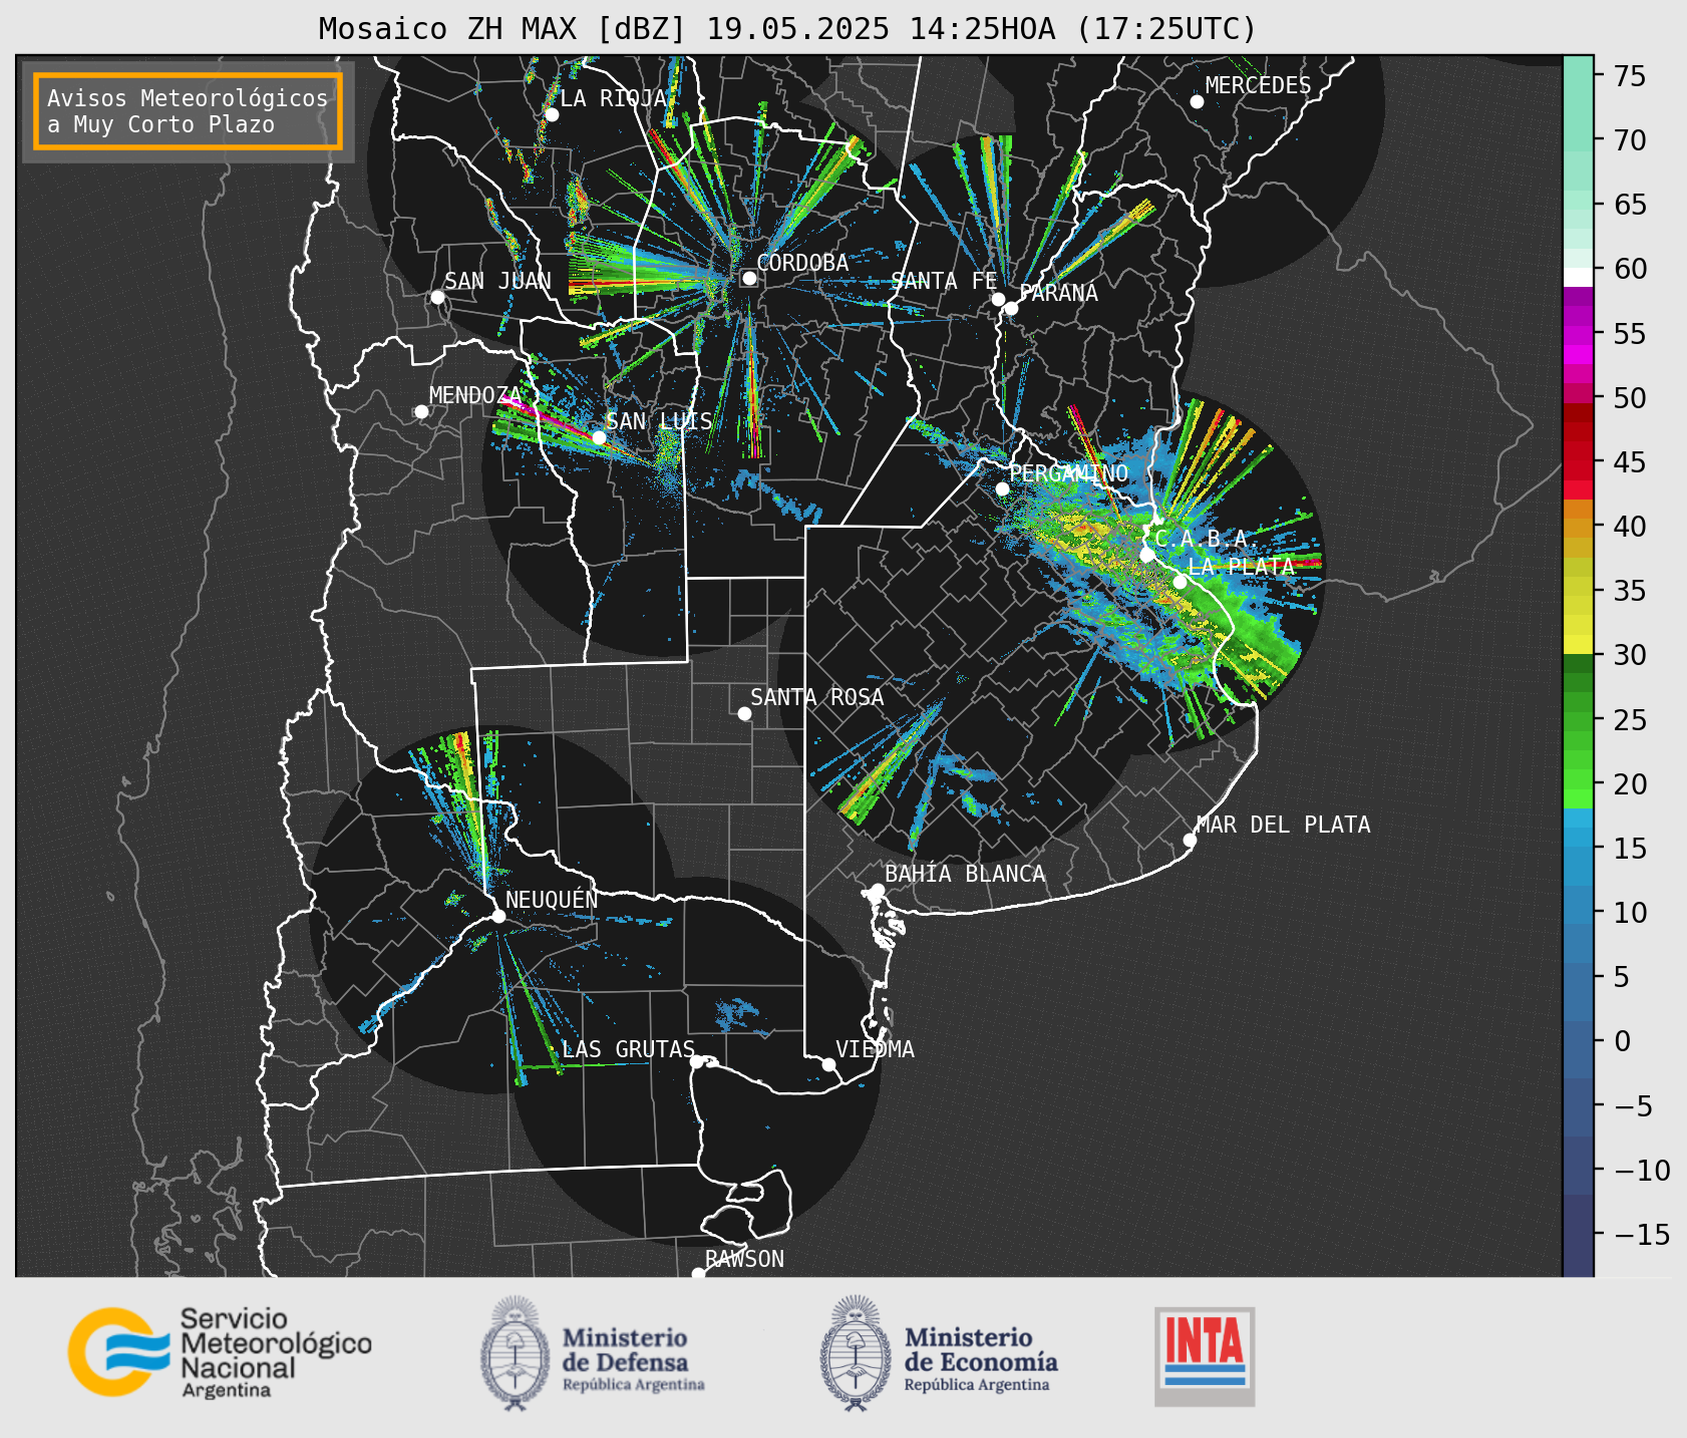Select the MAR DEL PLATA marker dot
This screenshot has height=1438, width=1687.
[x=1189, y=840]
